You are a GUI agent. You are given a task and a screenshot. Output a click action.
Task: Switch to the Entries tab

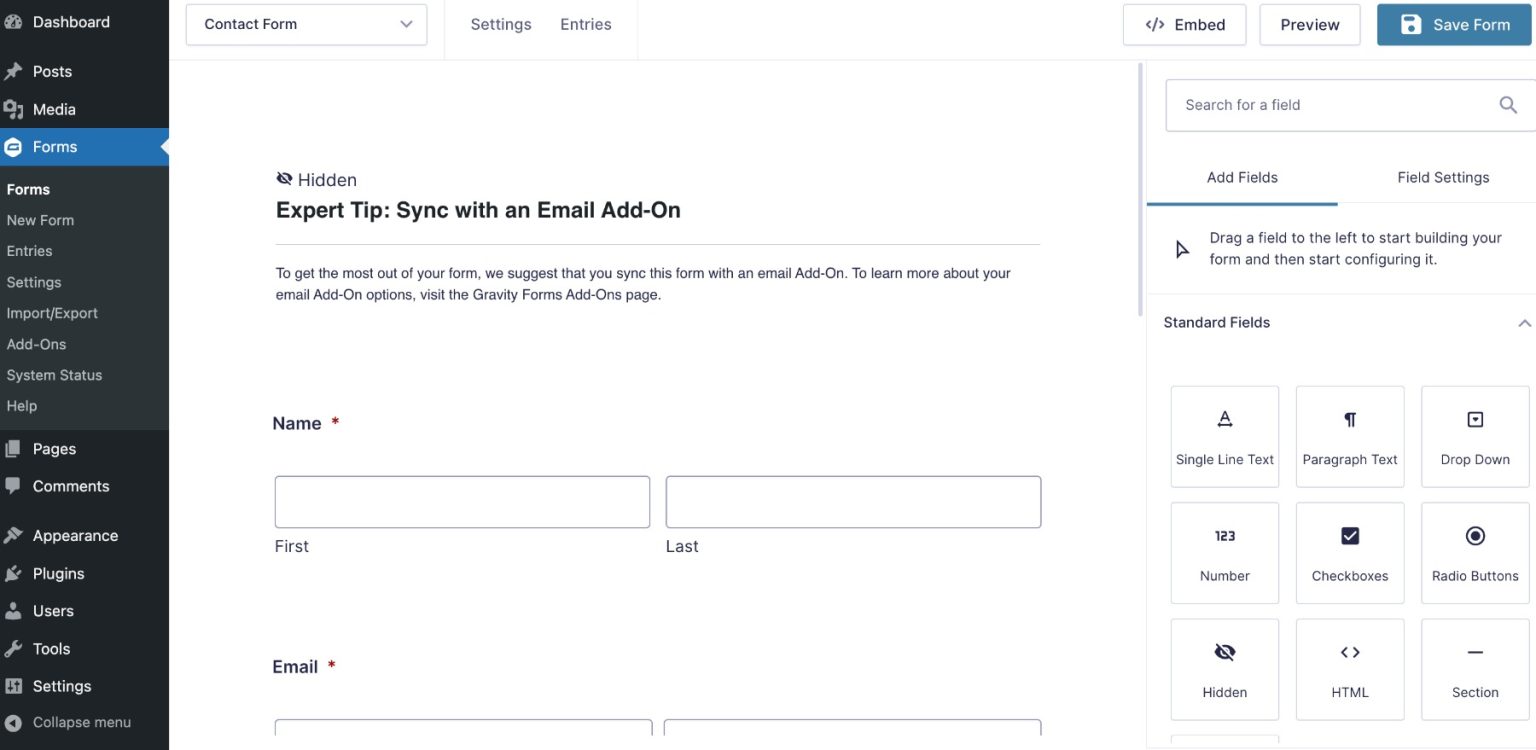(x=585, y=24)
